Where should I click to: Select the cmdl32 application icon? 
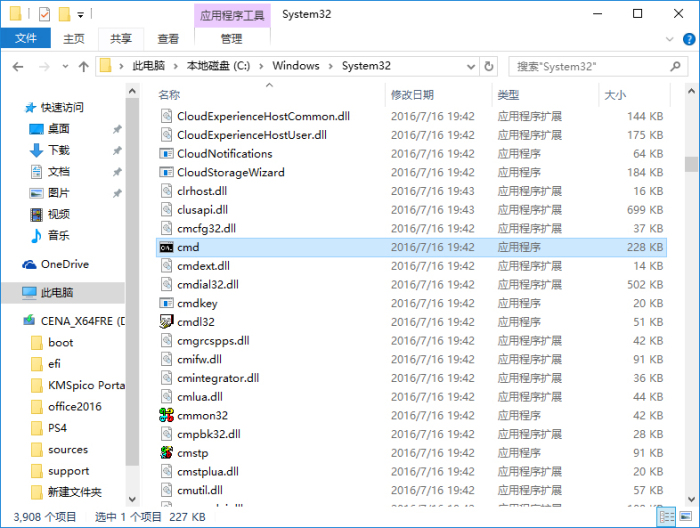click(166, 322)
